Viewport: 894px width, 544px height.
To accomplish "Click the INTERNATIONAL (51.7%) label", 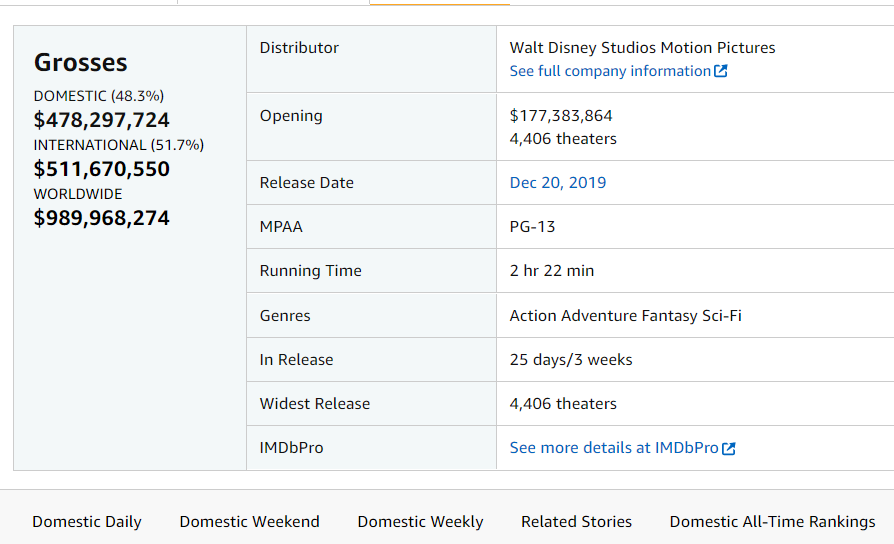I will tap(119, 145).
